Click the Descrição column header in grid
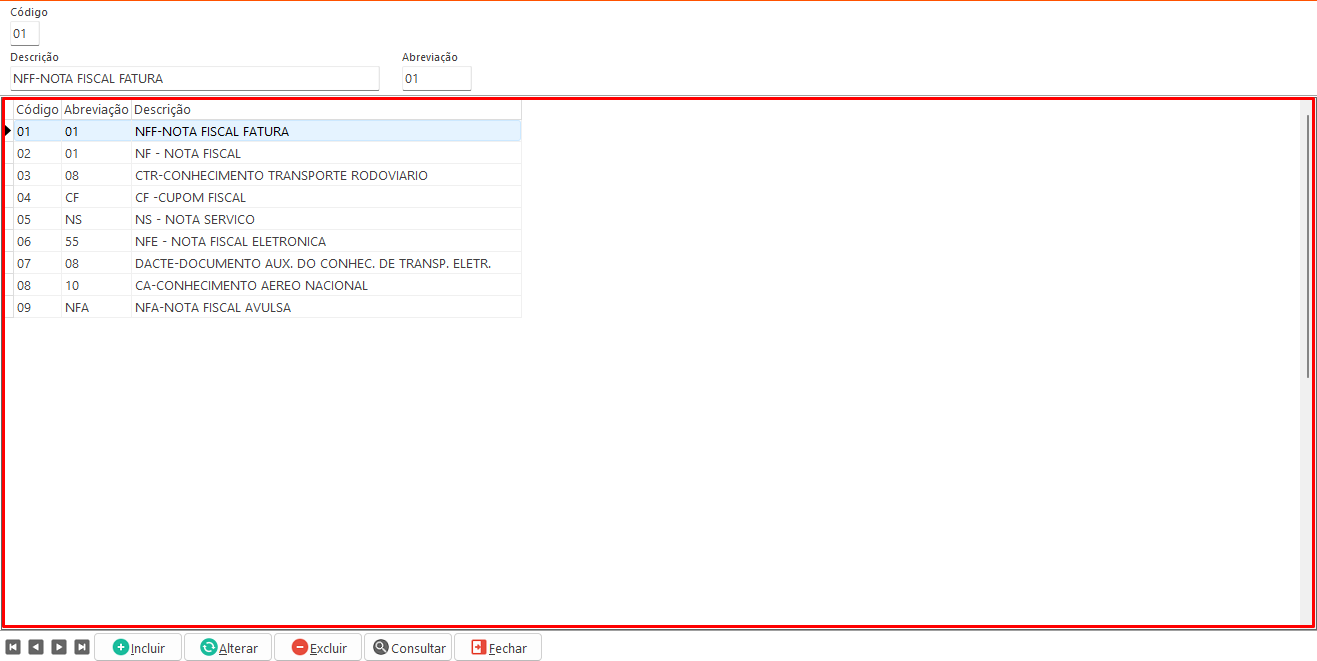Image resolution: width=1317 pixels, height=661 pixels. pos(325,110)
